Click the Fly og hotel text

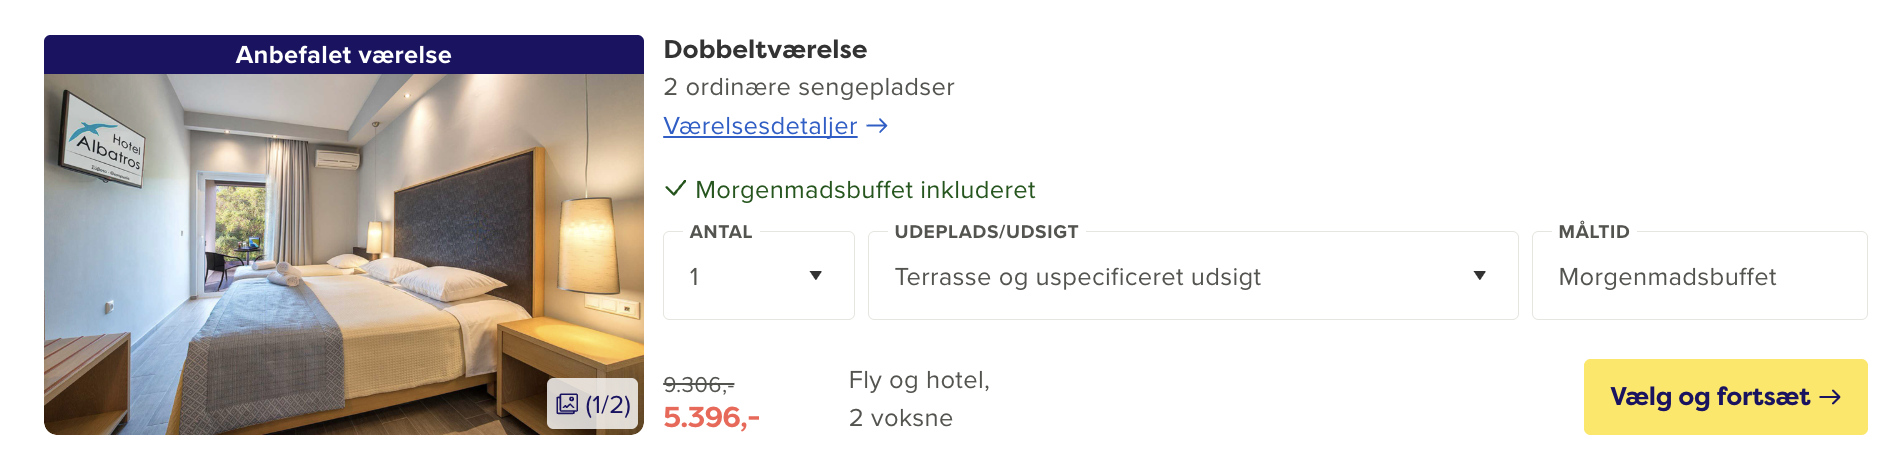pos(918,380)
